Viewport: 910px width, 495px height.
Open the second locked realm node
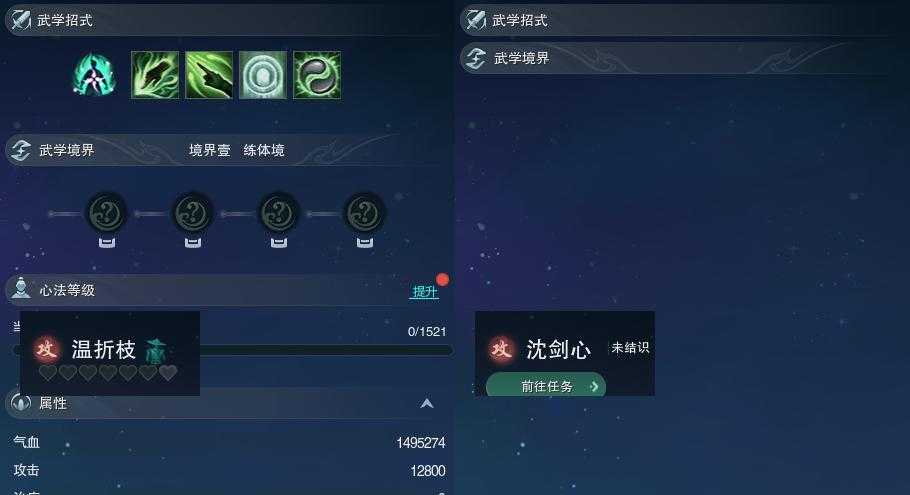193,214
